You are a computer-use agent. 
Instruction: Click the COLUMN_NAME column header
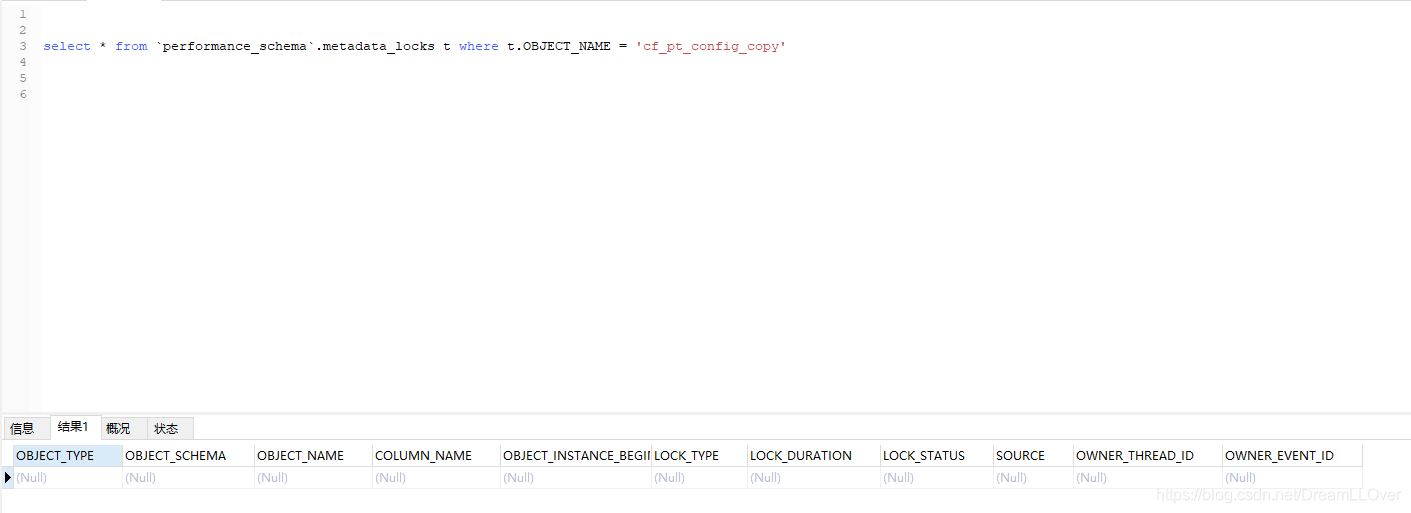(436, 455)
